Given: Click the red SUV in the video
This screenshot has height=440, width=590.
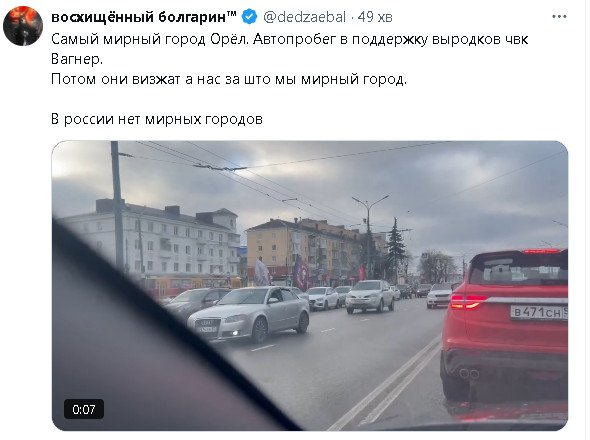Looking at the screenshot, I should [x=504, y=324].
